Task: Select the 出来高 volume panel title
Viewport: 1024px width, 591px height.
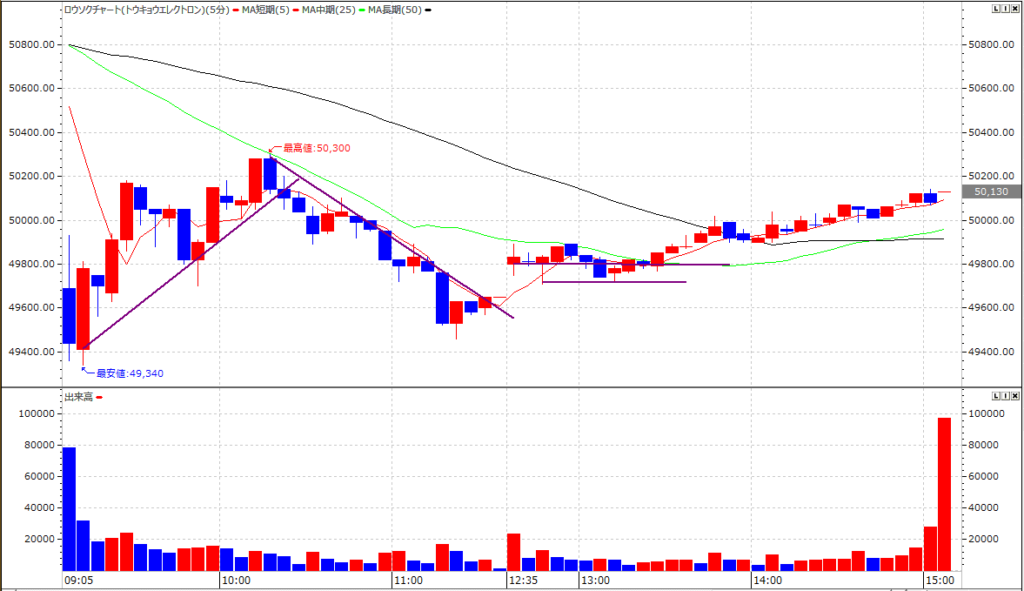Action: point(77,397)
